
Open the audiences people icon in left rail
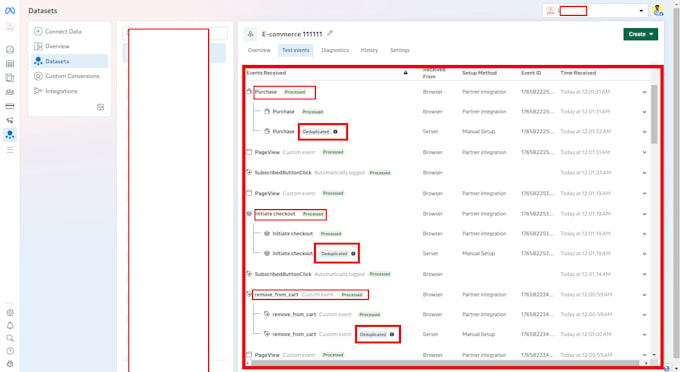click(x=10, y=92)
